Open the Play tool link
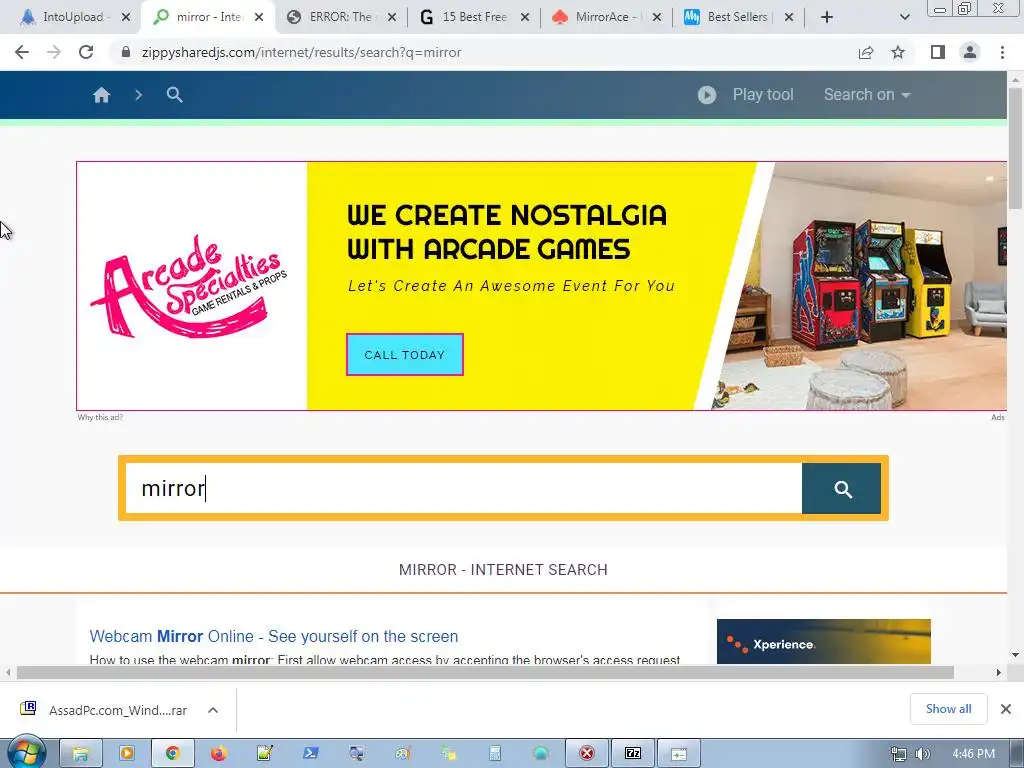 (x=763, y=95)
